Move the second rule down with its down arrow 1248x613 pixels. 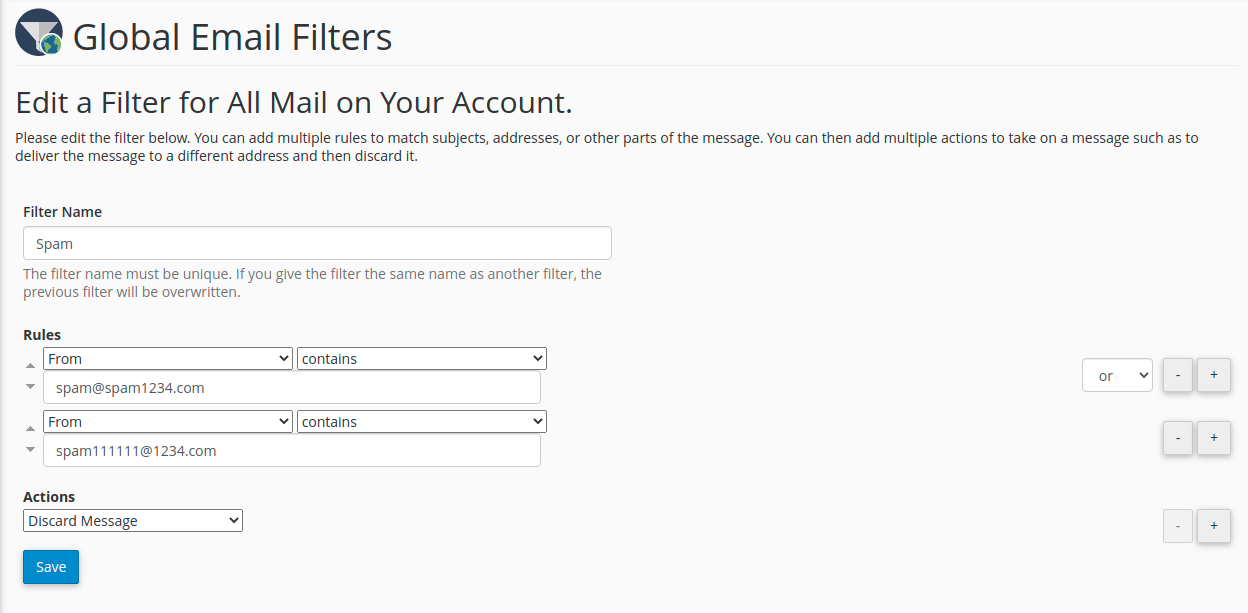click(x=30, y=450)
